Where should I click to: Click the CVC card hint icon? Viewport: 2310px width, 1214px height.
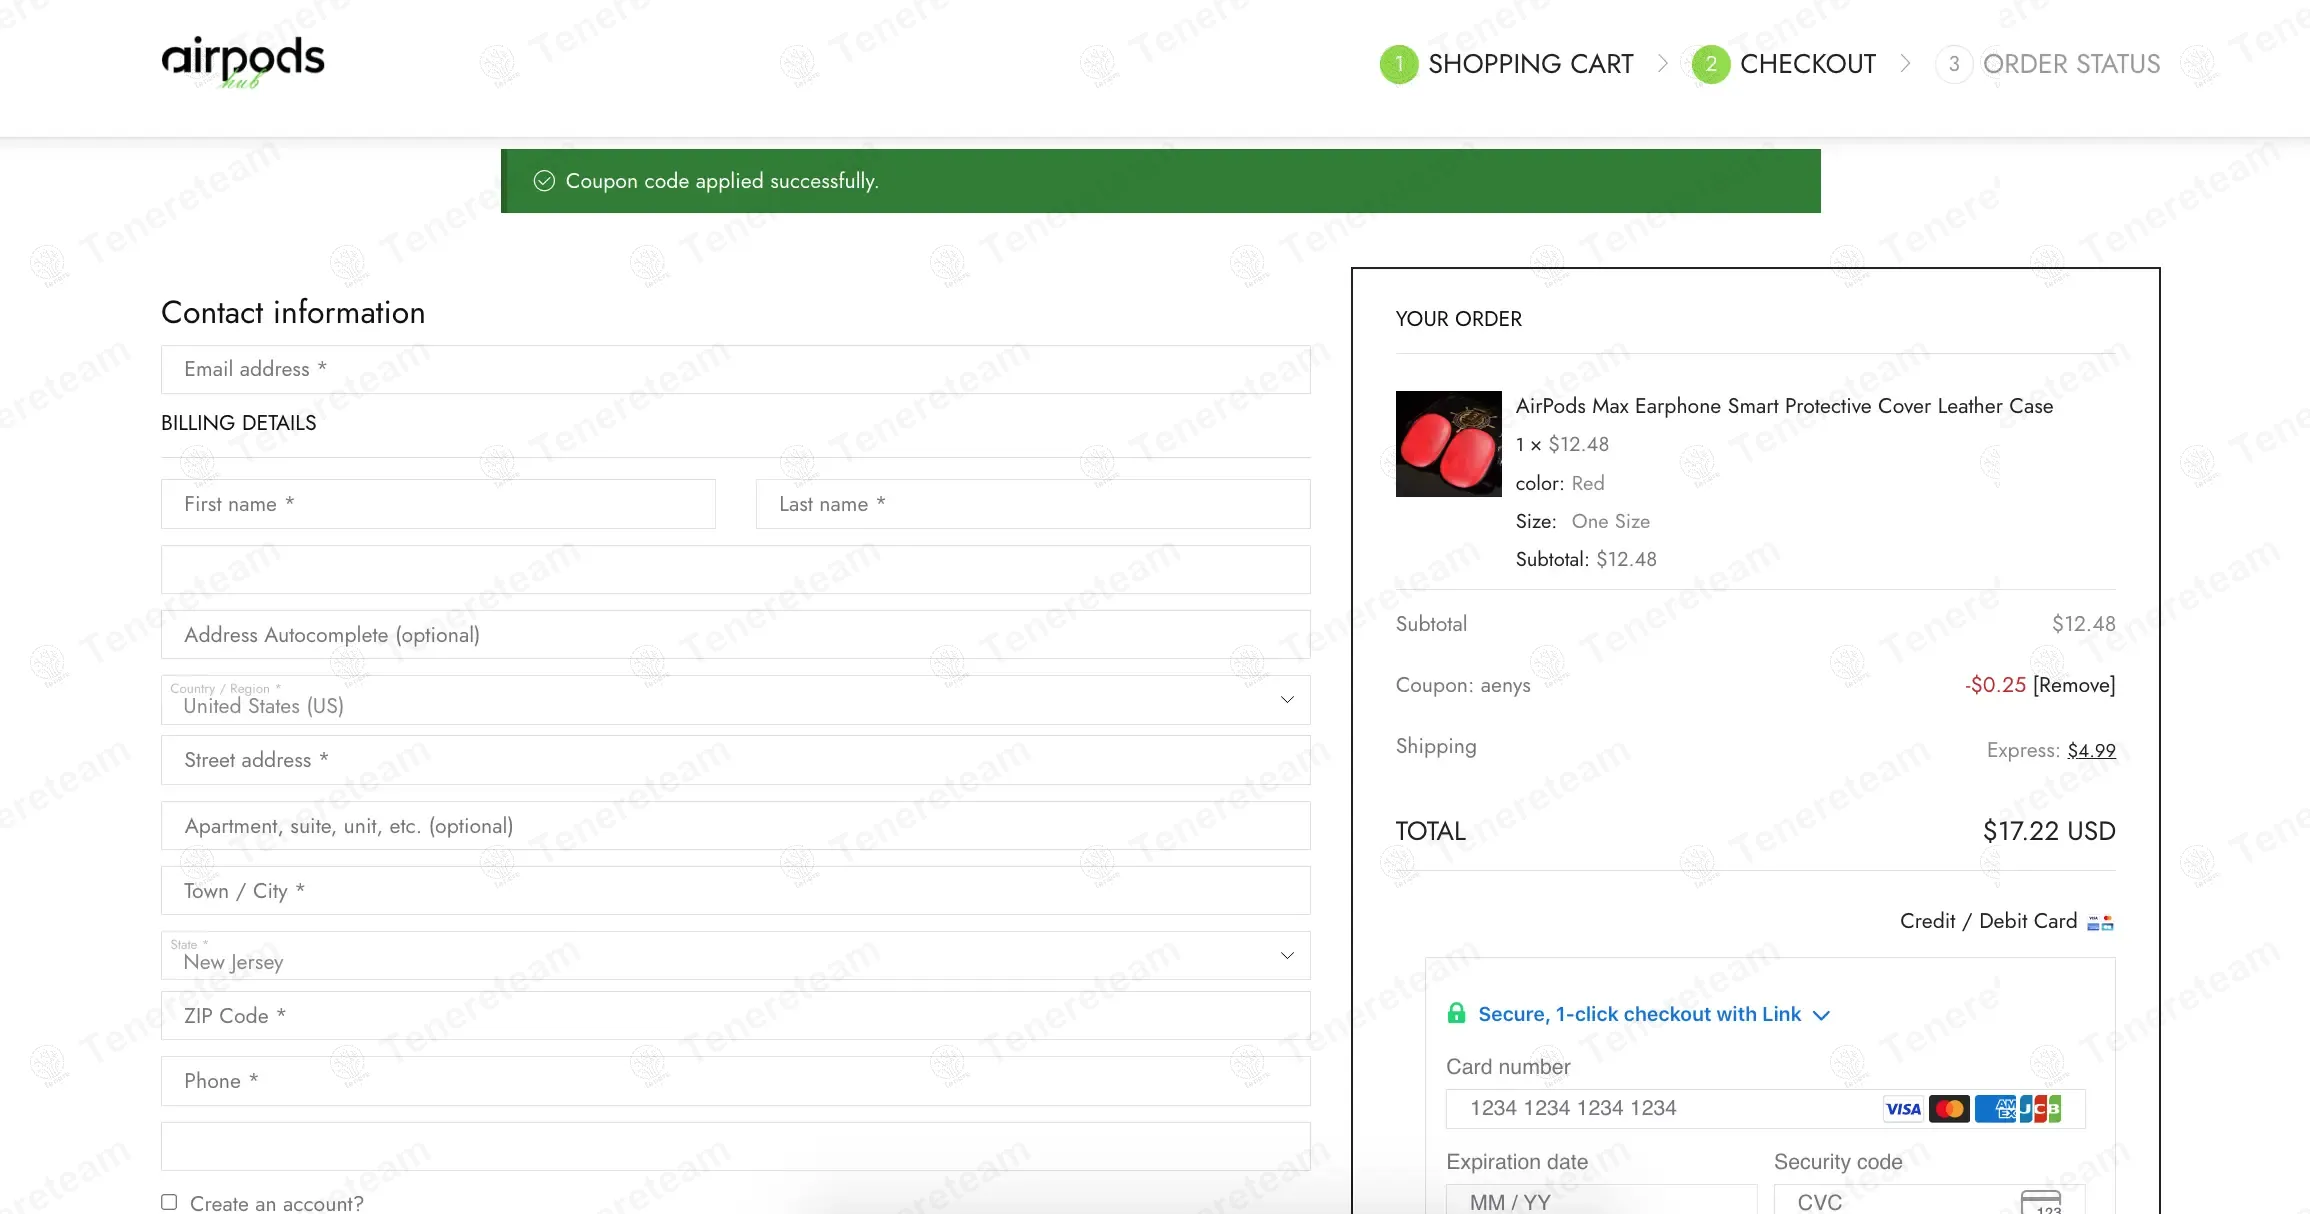[2041, 1202]
